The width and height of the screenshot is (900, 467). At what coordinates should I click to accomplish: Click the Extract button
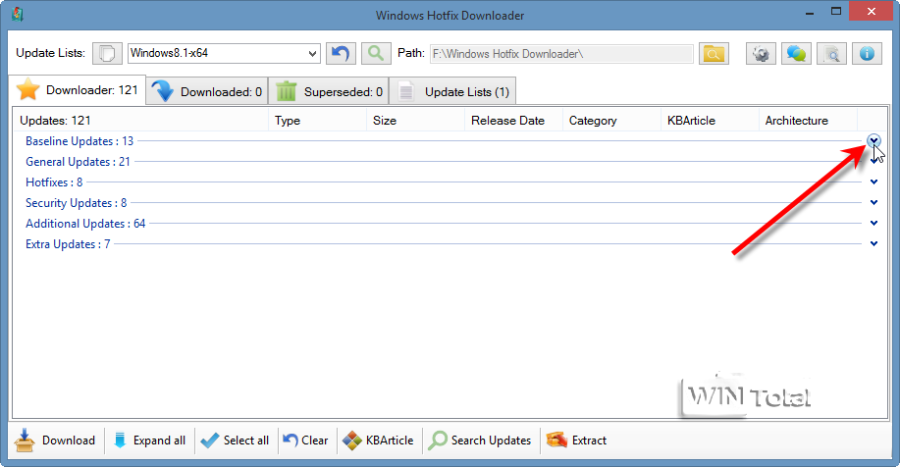tap(576, 440)
